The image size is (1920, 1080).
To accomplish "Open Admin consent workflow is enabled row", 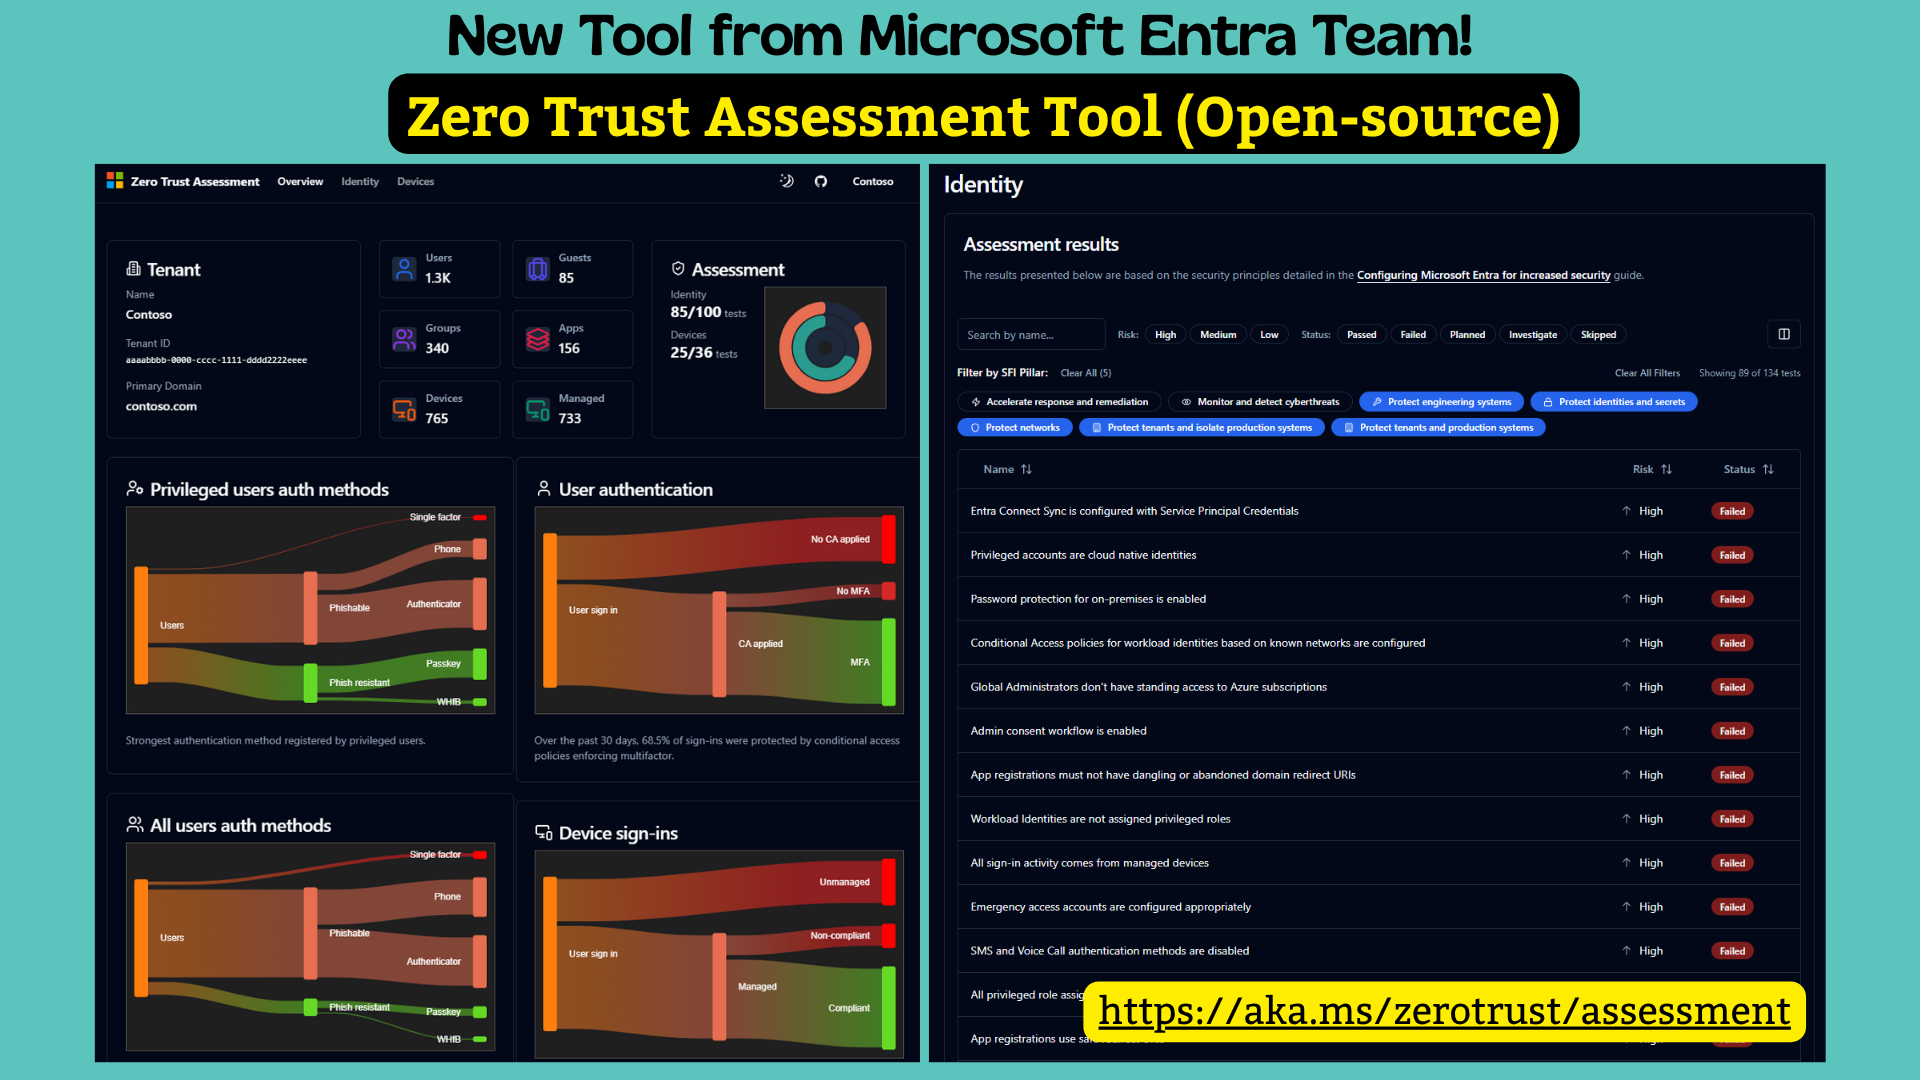I will 1379,731.
